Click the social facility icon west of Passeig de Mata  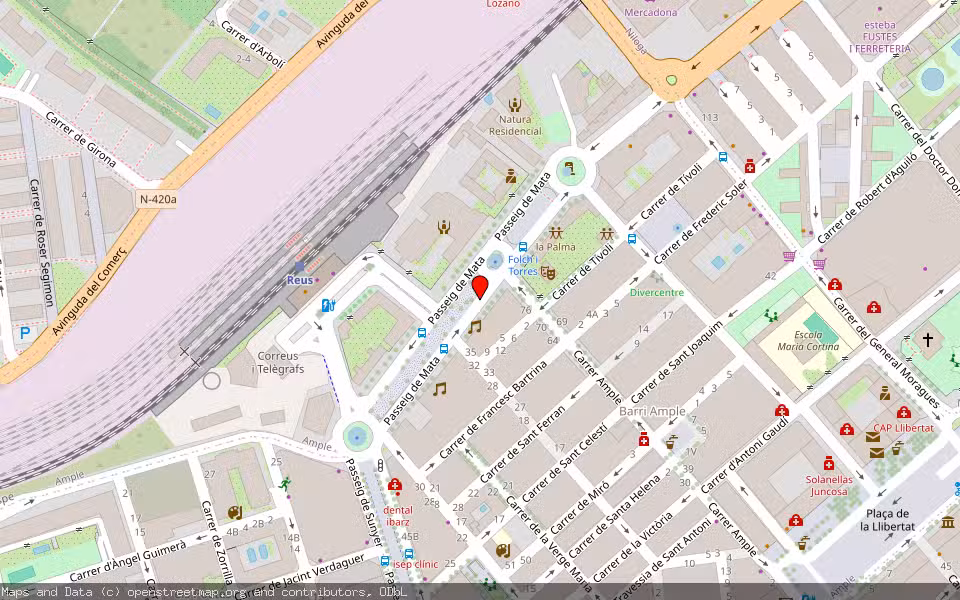click(444, 228)
